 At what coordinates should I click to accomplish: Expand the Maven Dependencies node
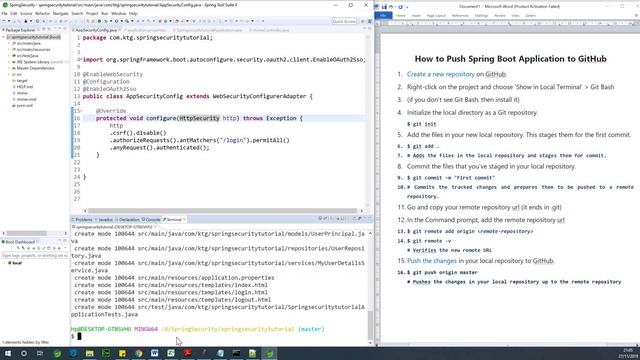tap(9, 68)
